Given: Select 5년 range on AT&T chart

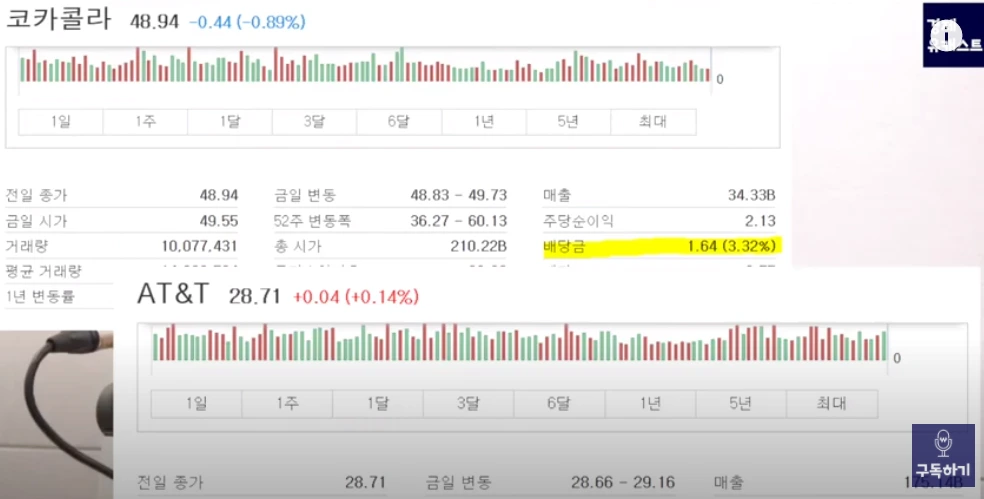Looking at the screenshot, I should [x=741, y=404].
